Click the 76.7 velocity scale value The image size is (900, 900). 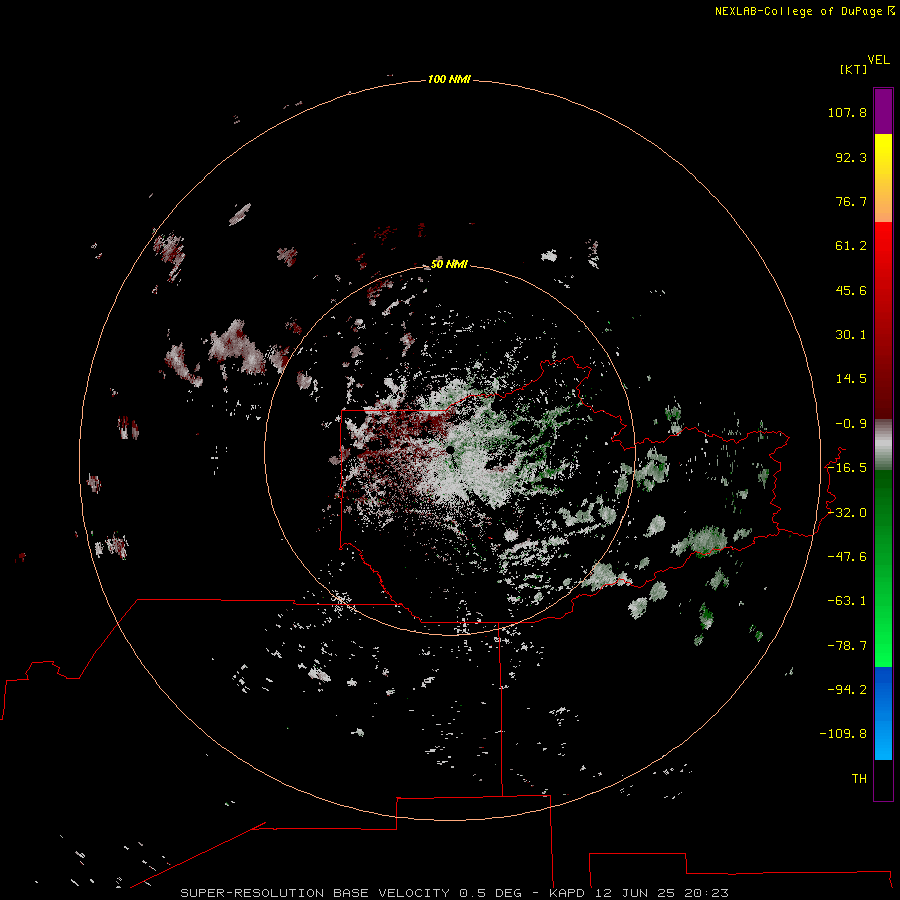pos(851,201)
